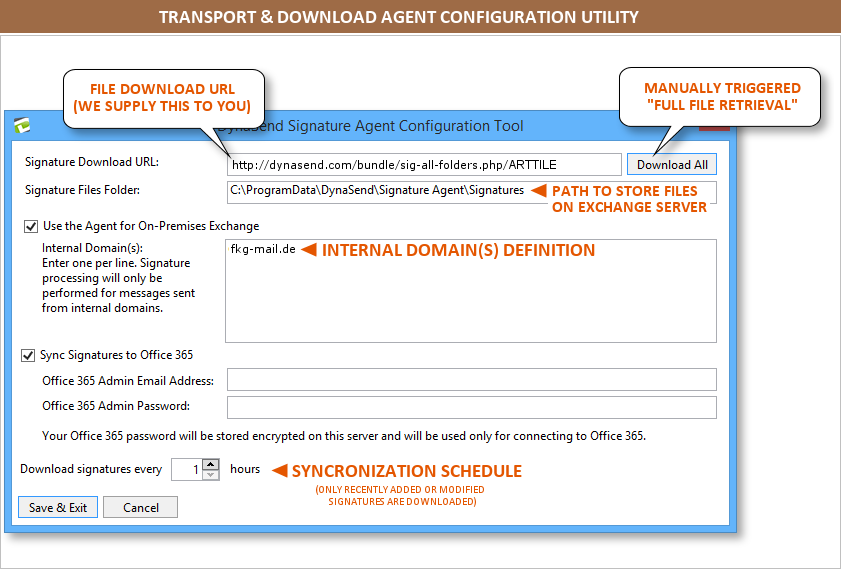Click the Internal Domain(s) label
This screenshot has height=569, width=841.
tap(92, 248)
